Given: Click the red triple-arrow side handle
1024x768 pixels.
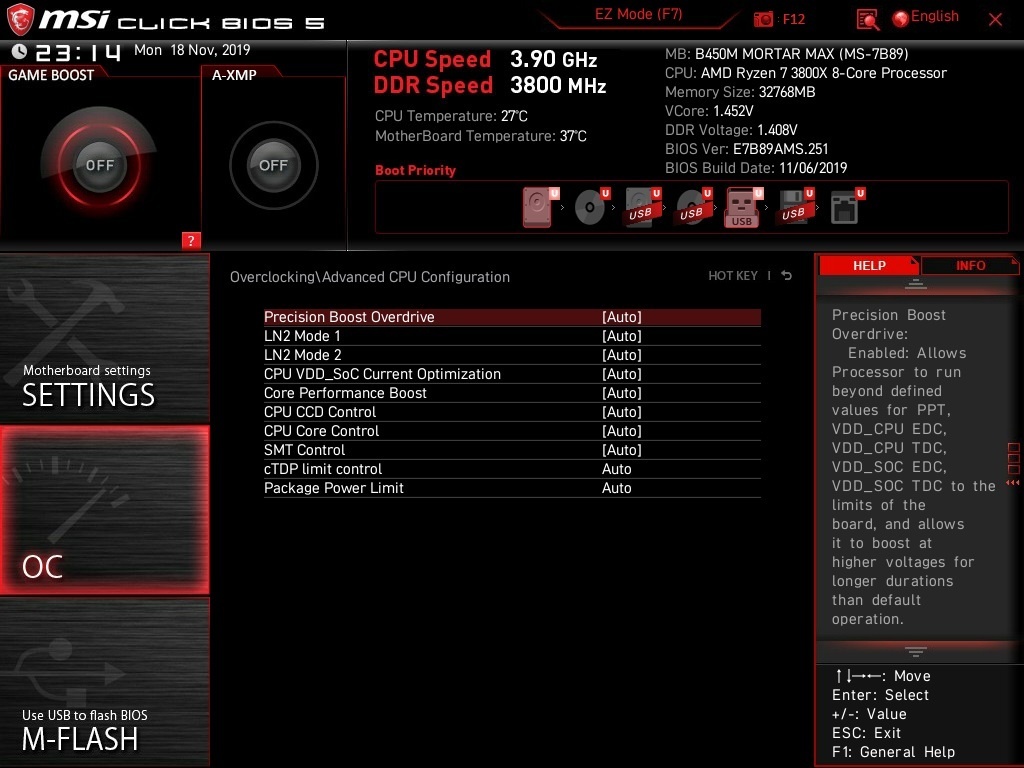Looking at the screenshot, I should (x=1012, y=483).
